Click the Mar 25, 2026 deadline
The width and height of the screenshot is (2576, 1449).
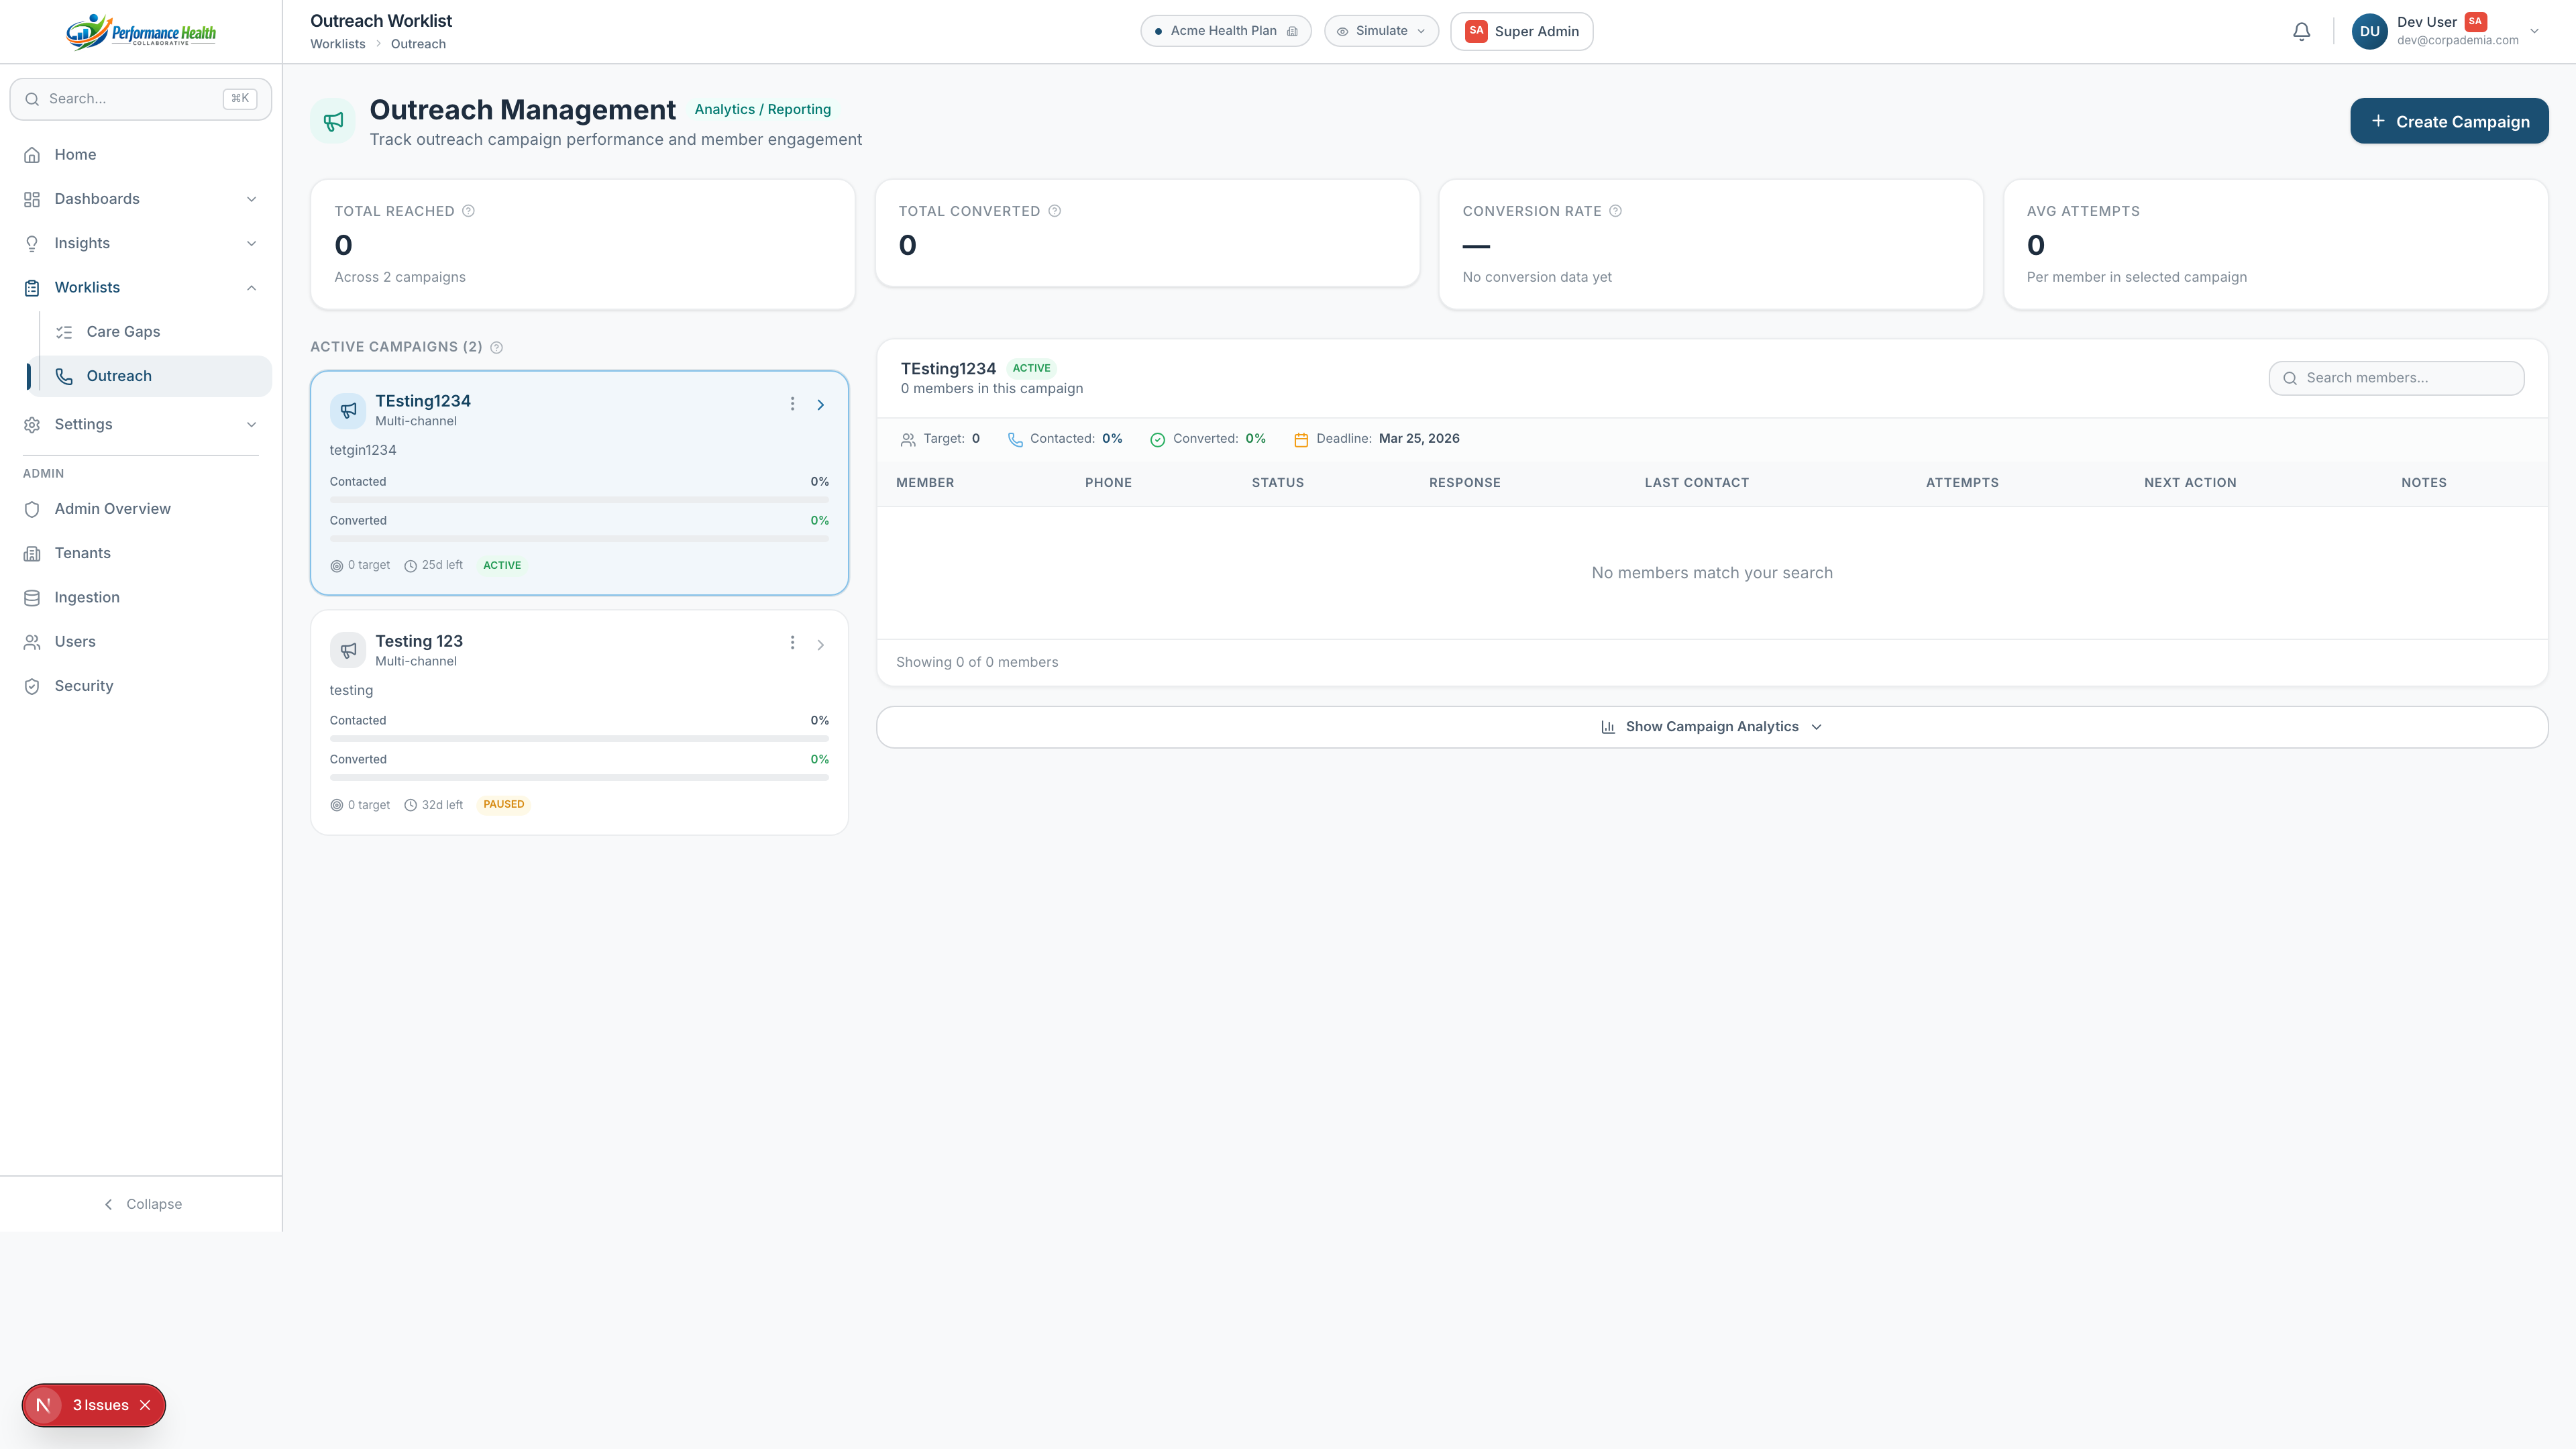click(1418, 439)
